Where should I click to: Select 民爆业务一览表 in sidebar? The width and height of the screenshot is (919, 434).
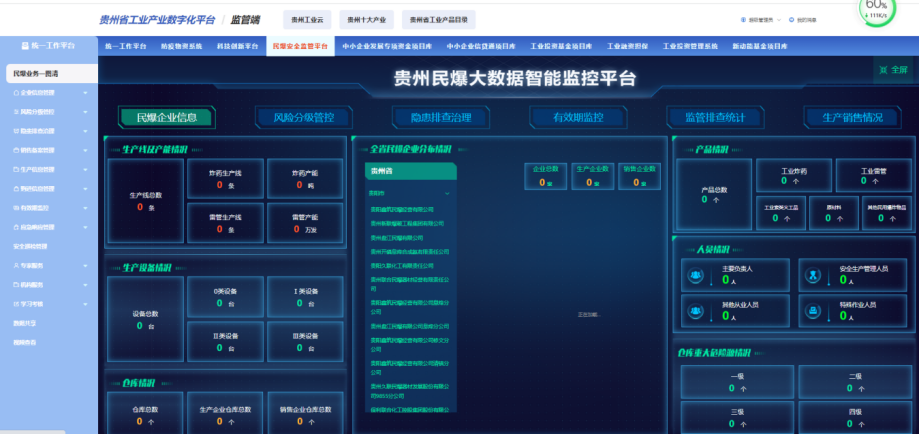tap(36, 74)
